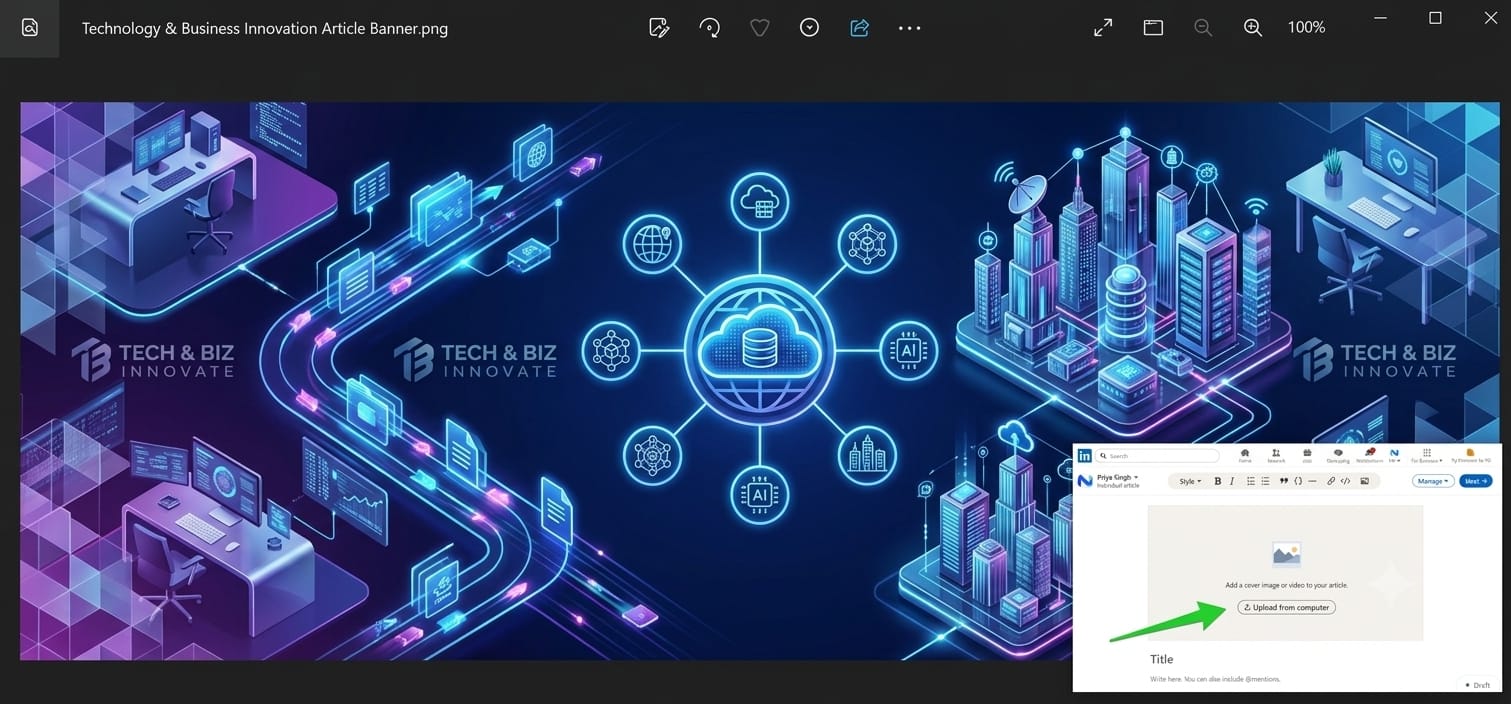Image resolution: width=1511 pixels, height=704 pixels.
Task: Expand the For Business grid menu in LinkedIn inset
Action: point(1427,456)
